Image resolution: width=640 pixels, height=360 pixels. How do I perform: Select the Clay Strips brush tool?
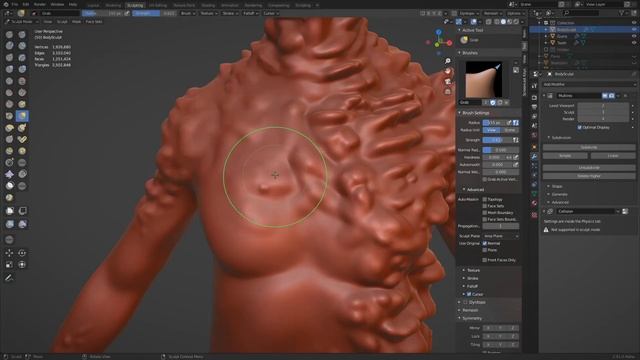pos(22,46)
